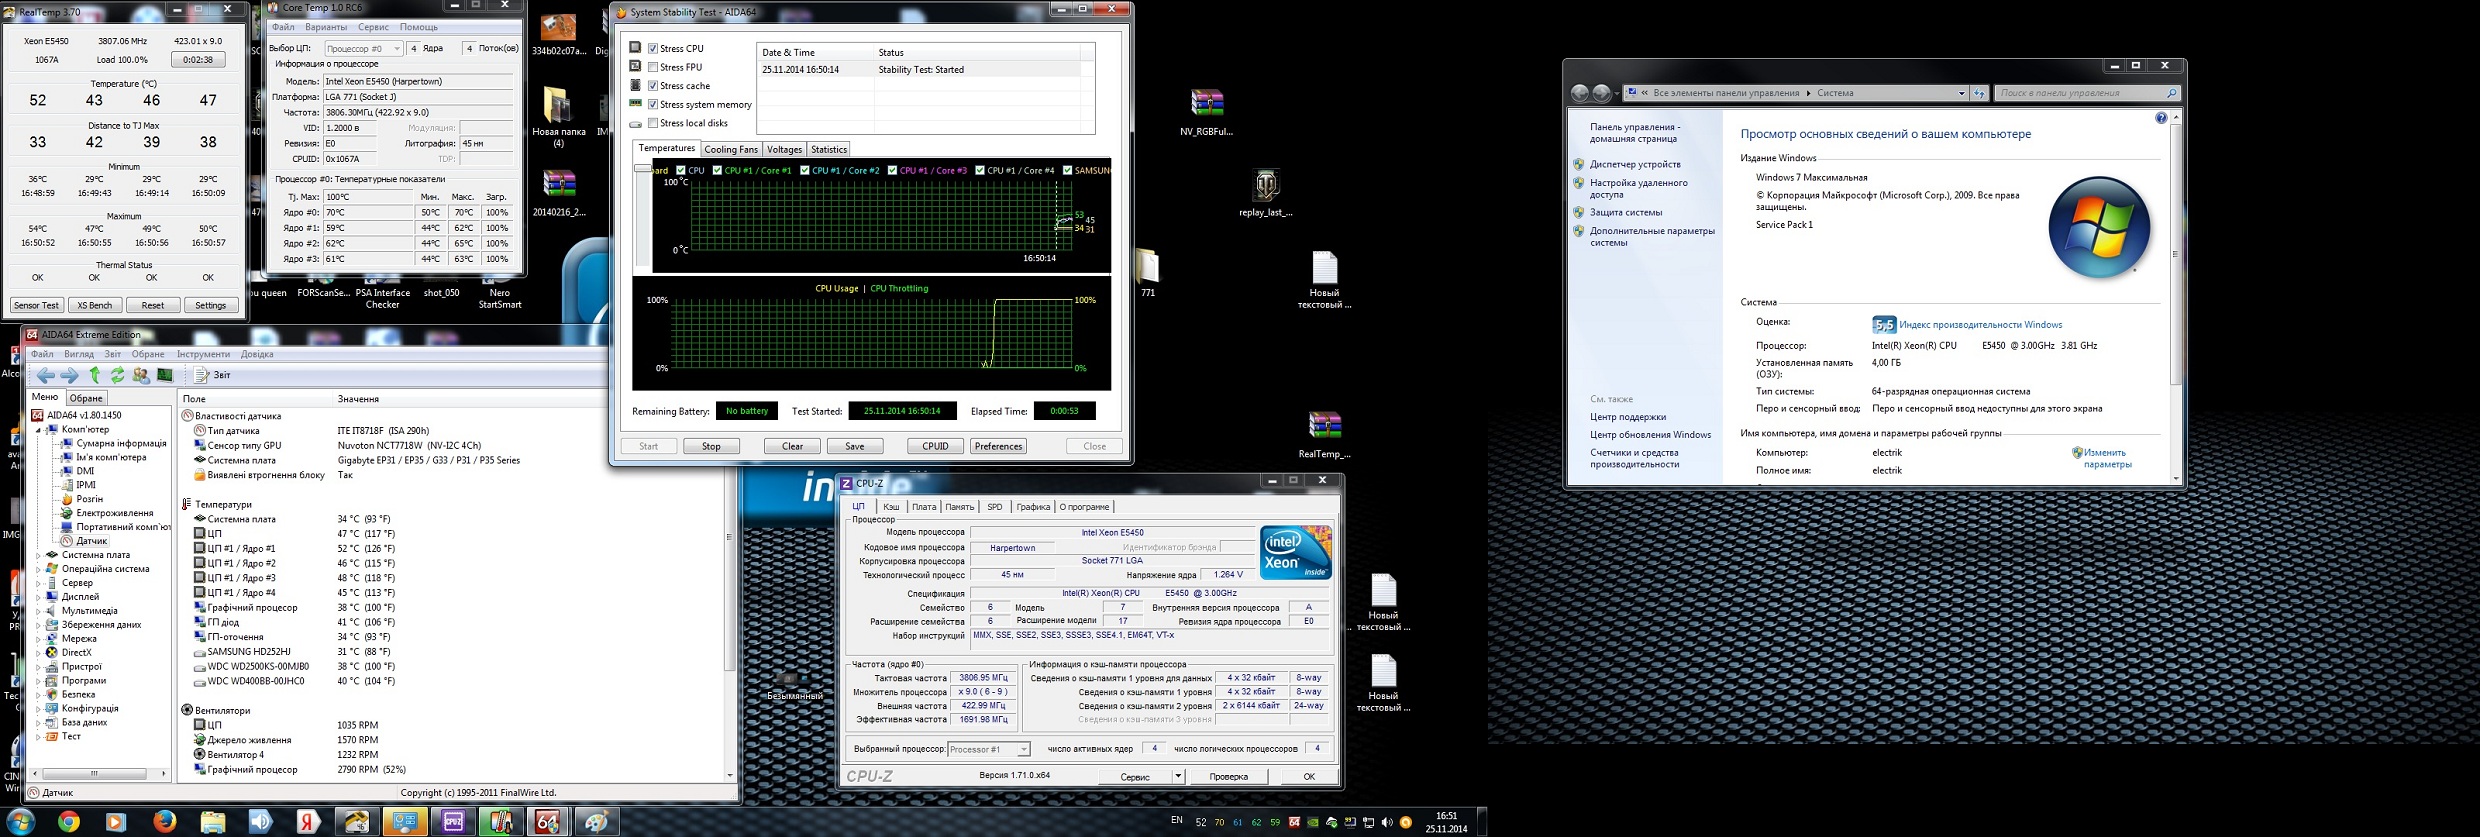The width and height of the screenshot is (2480, 837).
Task: Toggle the CPU #1 / Core #2 graph checkbox
Action: tap(804, 170)
